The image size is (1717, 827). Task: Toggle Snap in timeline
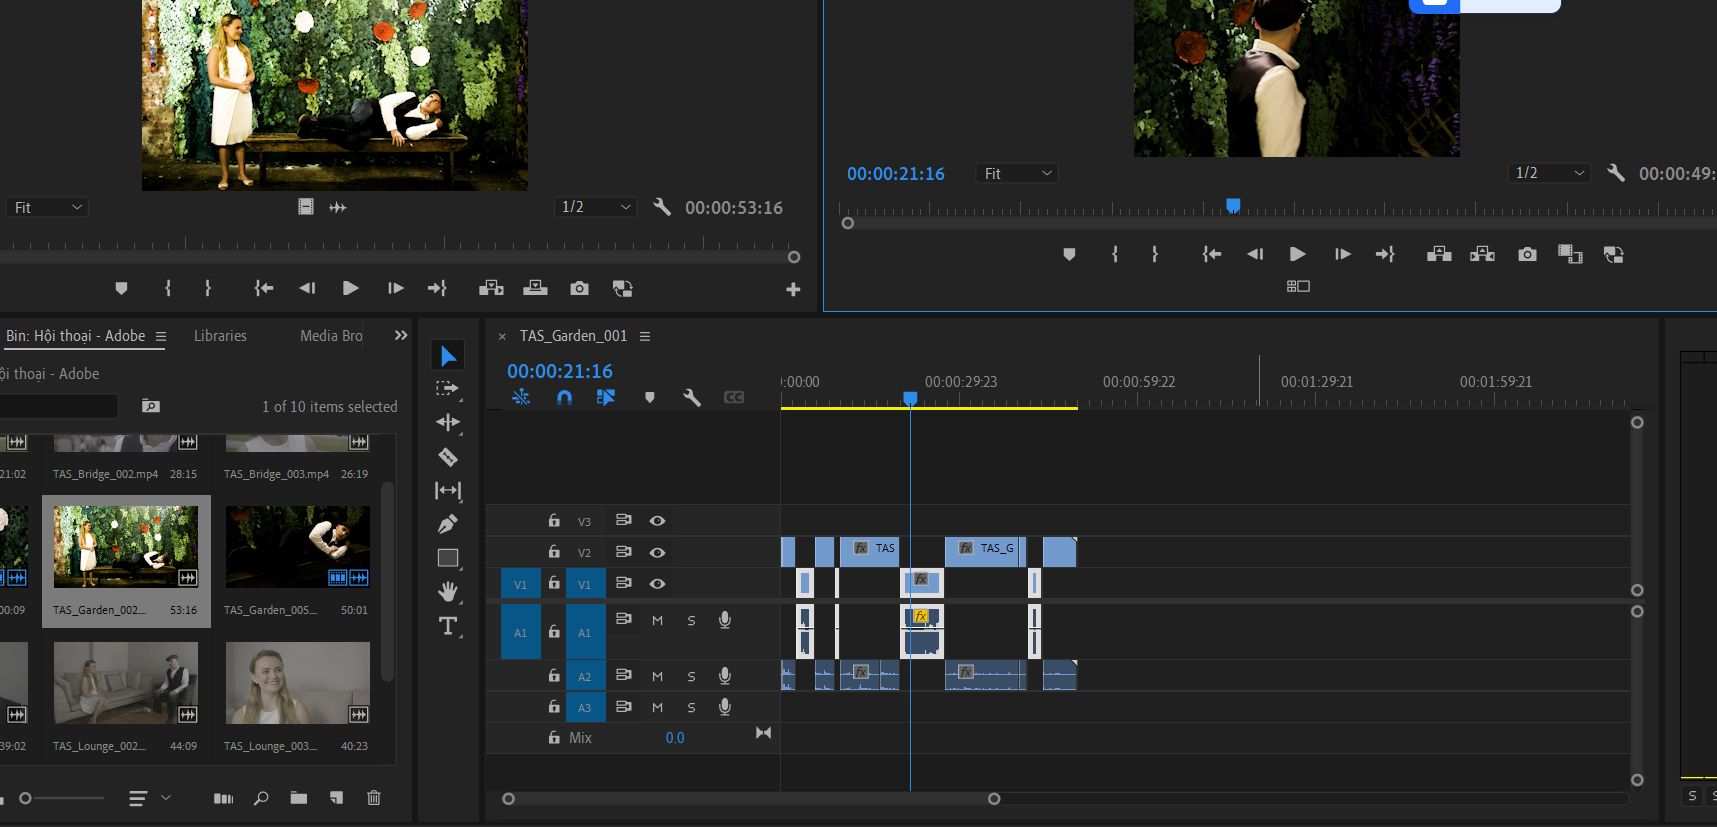(x=565, y=397)
